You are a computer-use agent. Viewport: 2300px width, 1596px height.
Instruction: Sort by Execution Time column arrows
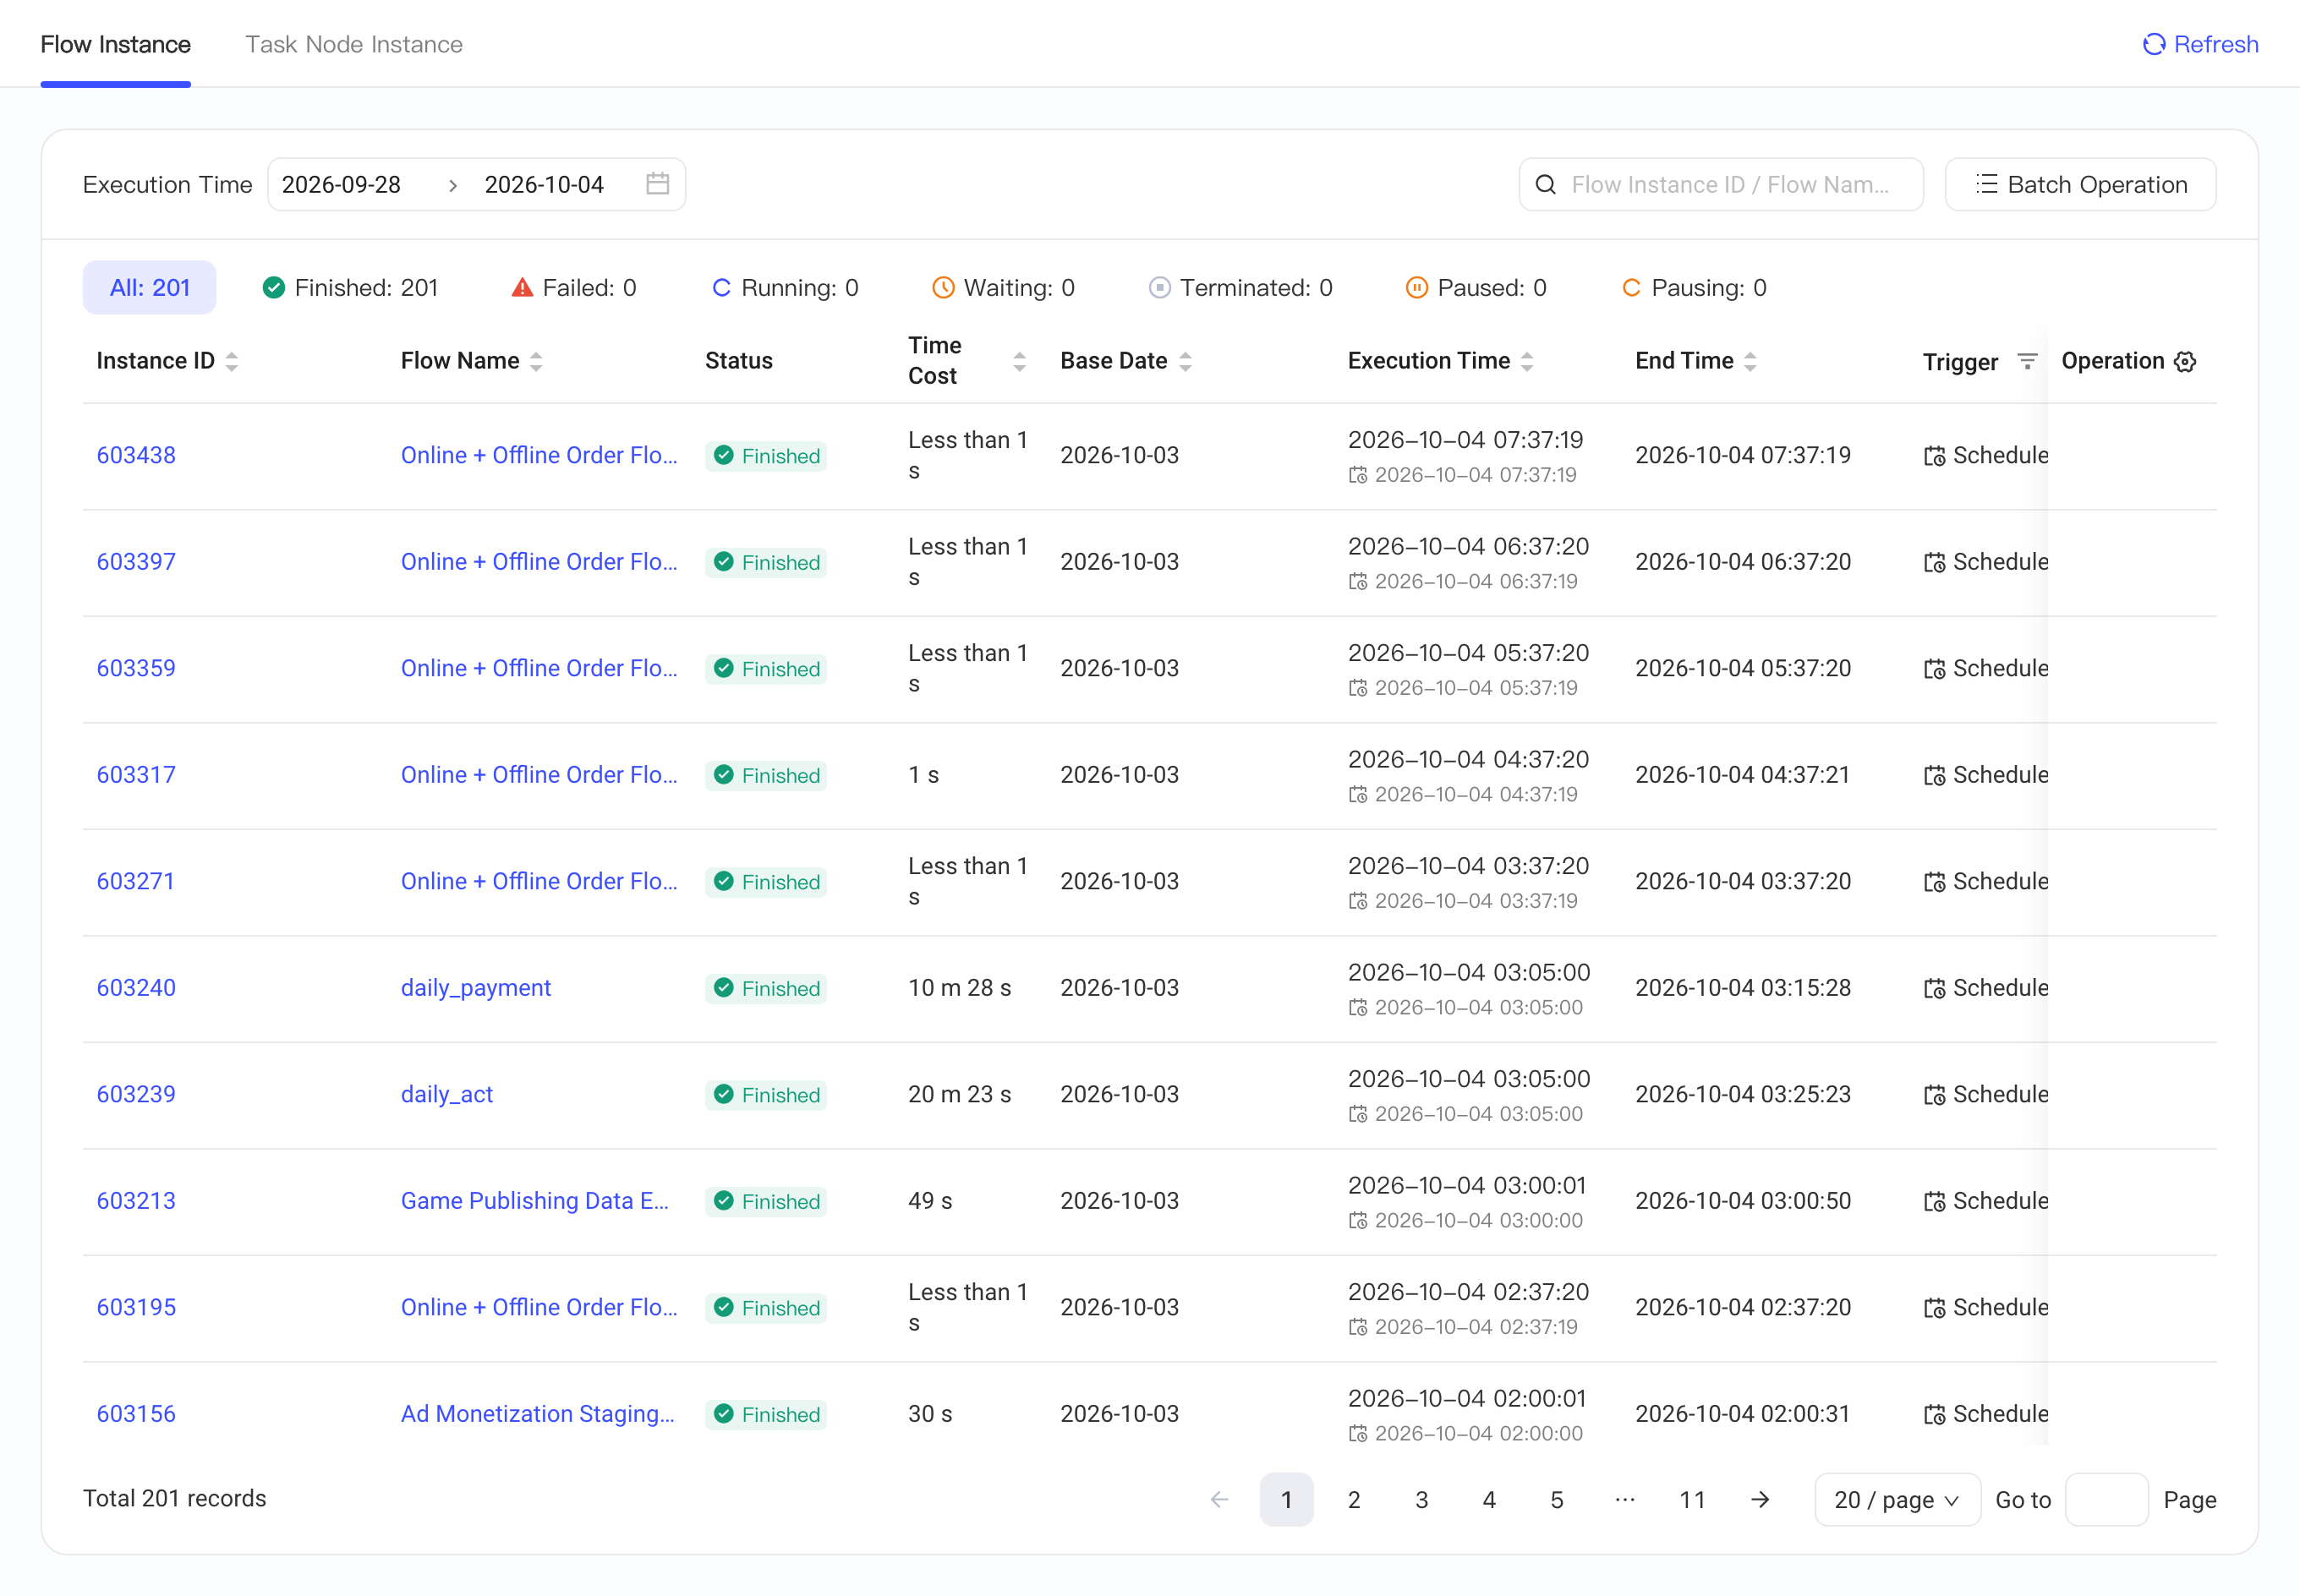pos(1527,361)
